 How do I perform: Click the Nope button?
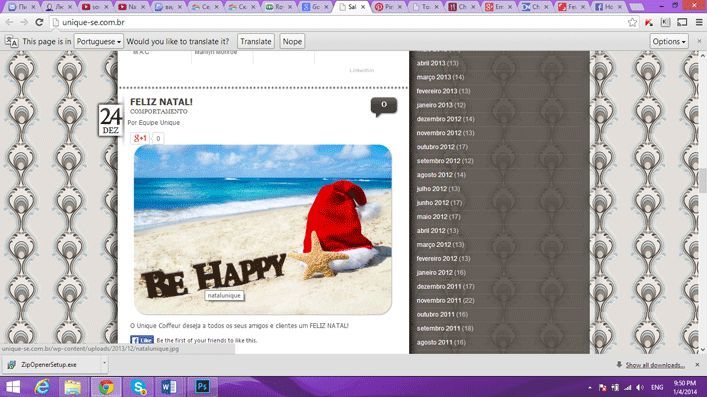click(292, 42)
